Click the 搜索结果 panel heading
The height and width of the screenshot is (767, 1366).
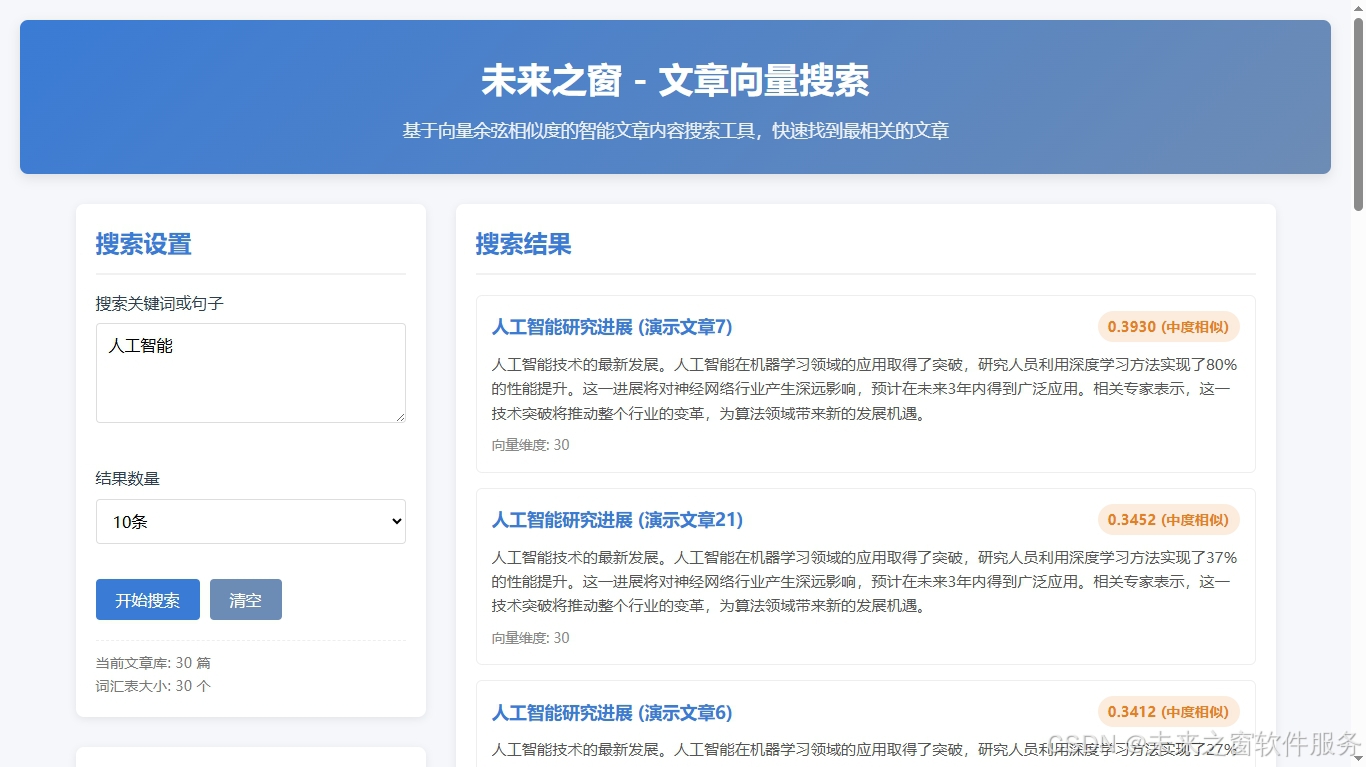[x=524, y=244]
